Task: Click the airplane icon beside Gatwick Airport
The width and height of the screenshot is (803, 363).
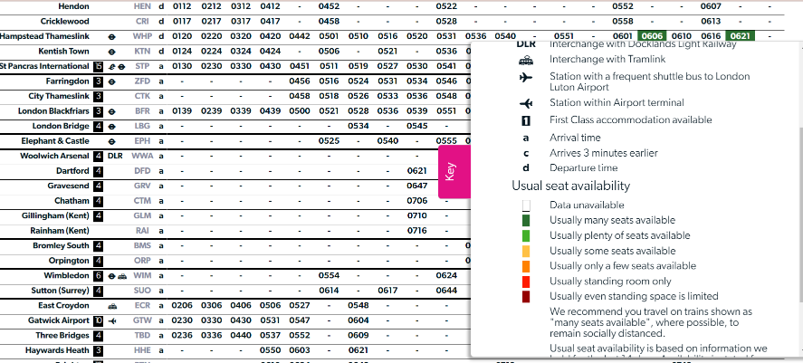Action: (x=113, y=321)
